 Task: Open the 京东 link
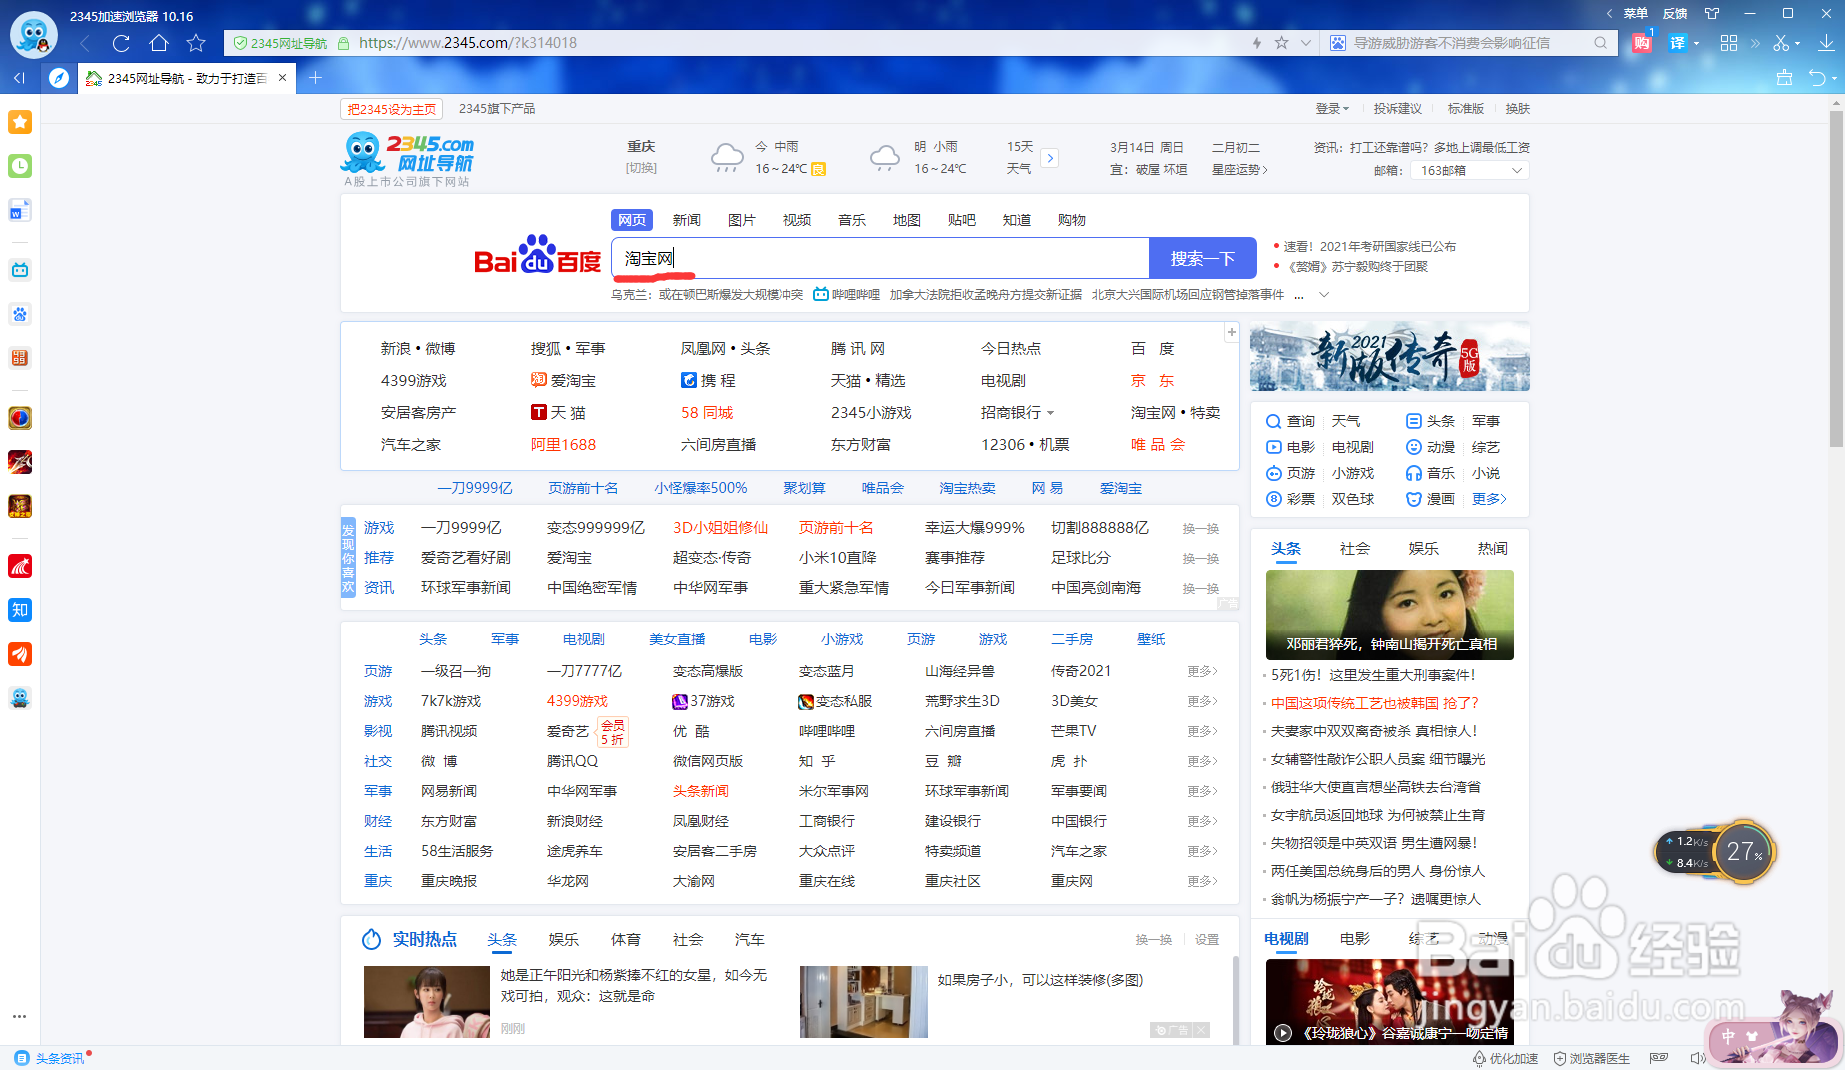tap(1152, 381)
